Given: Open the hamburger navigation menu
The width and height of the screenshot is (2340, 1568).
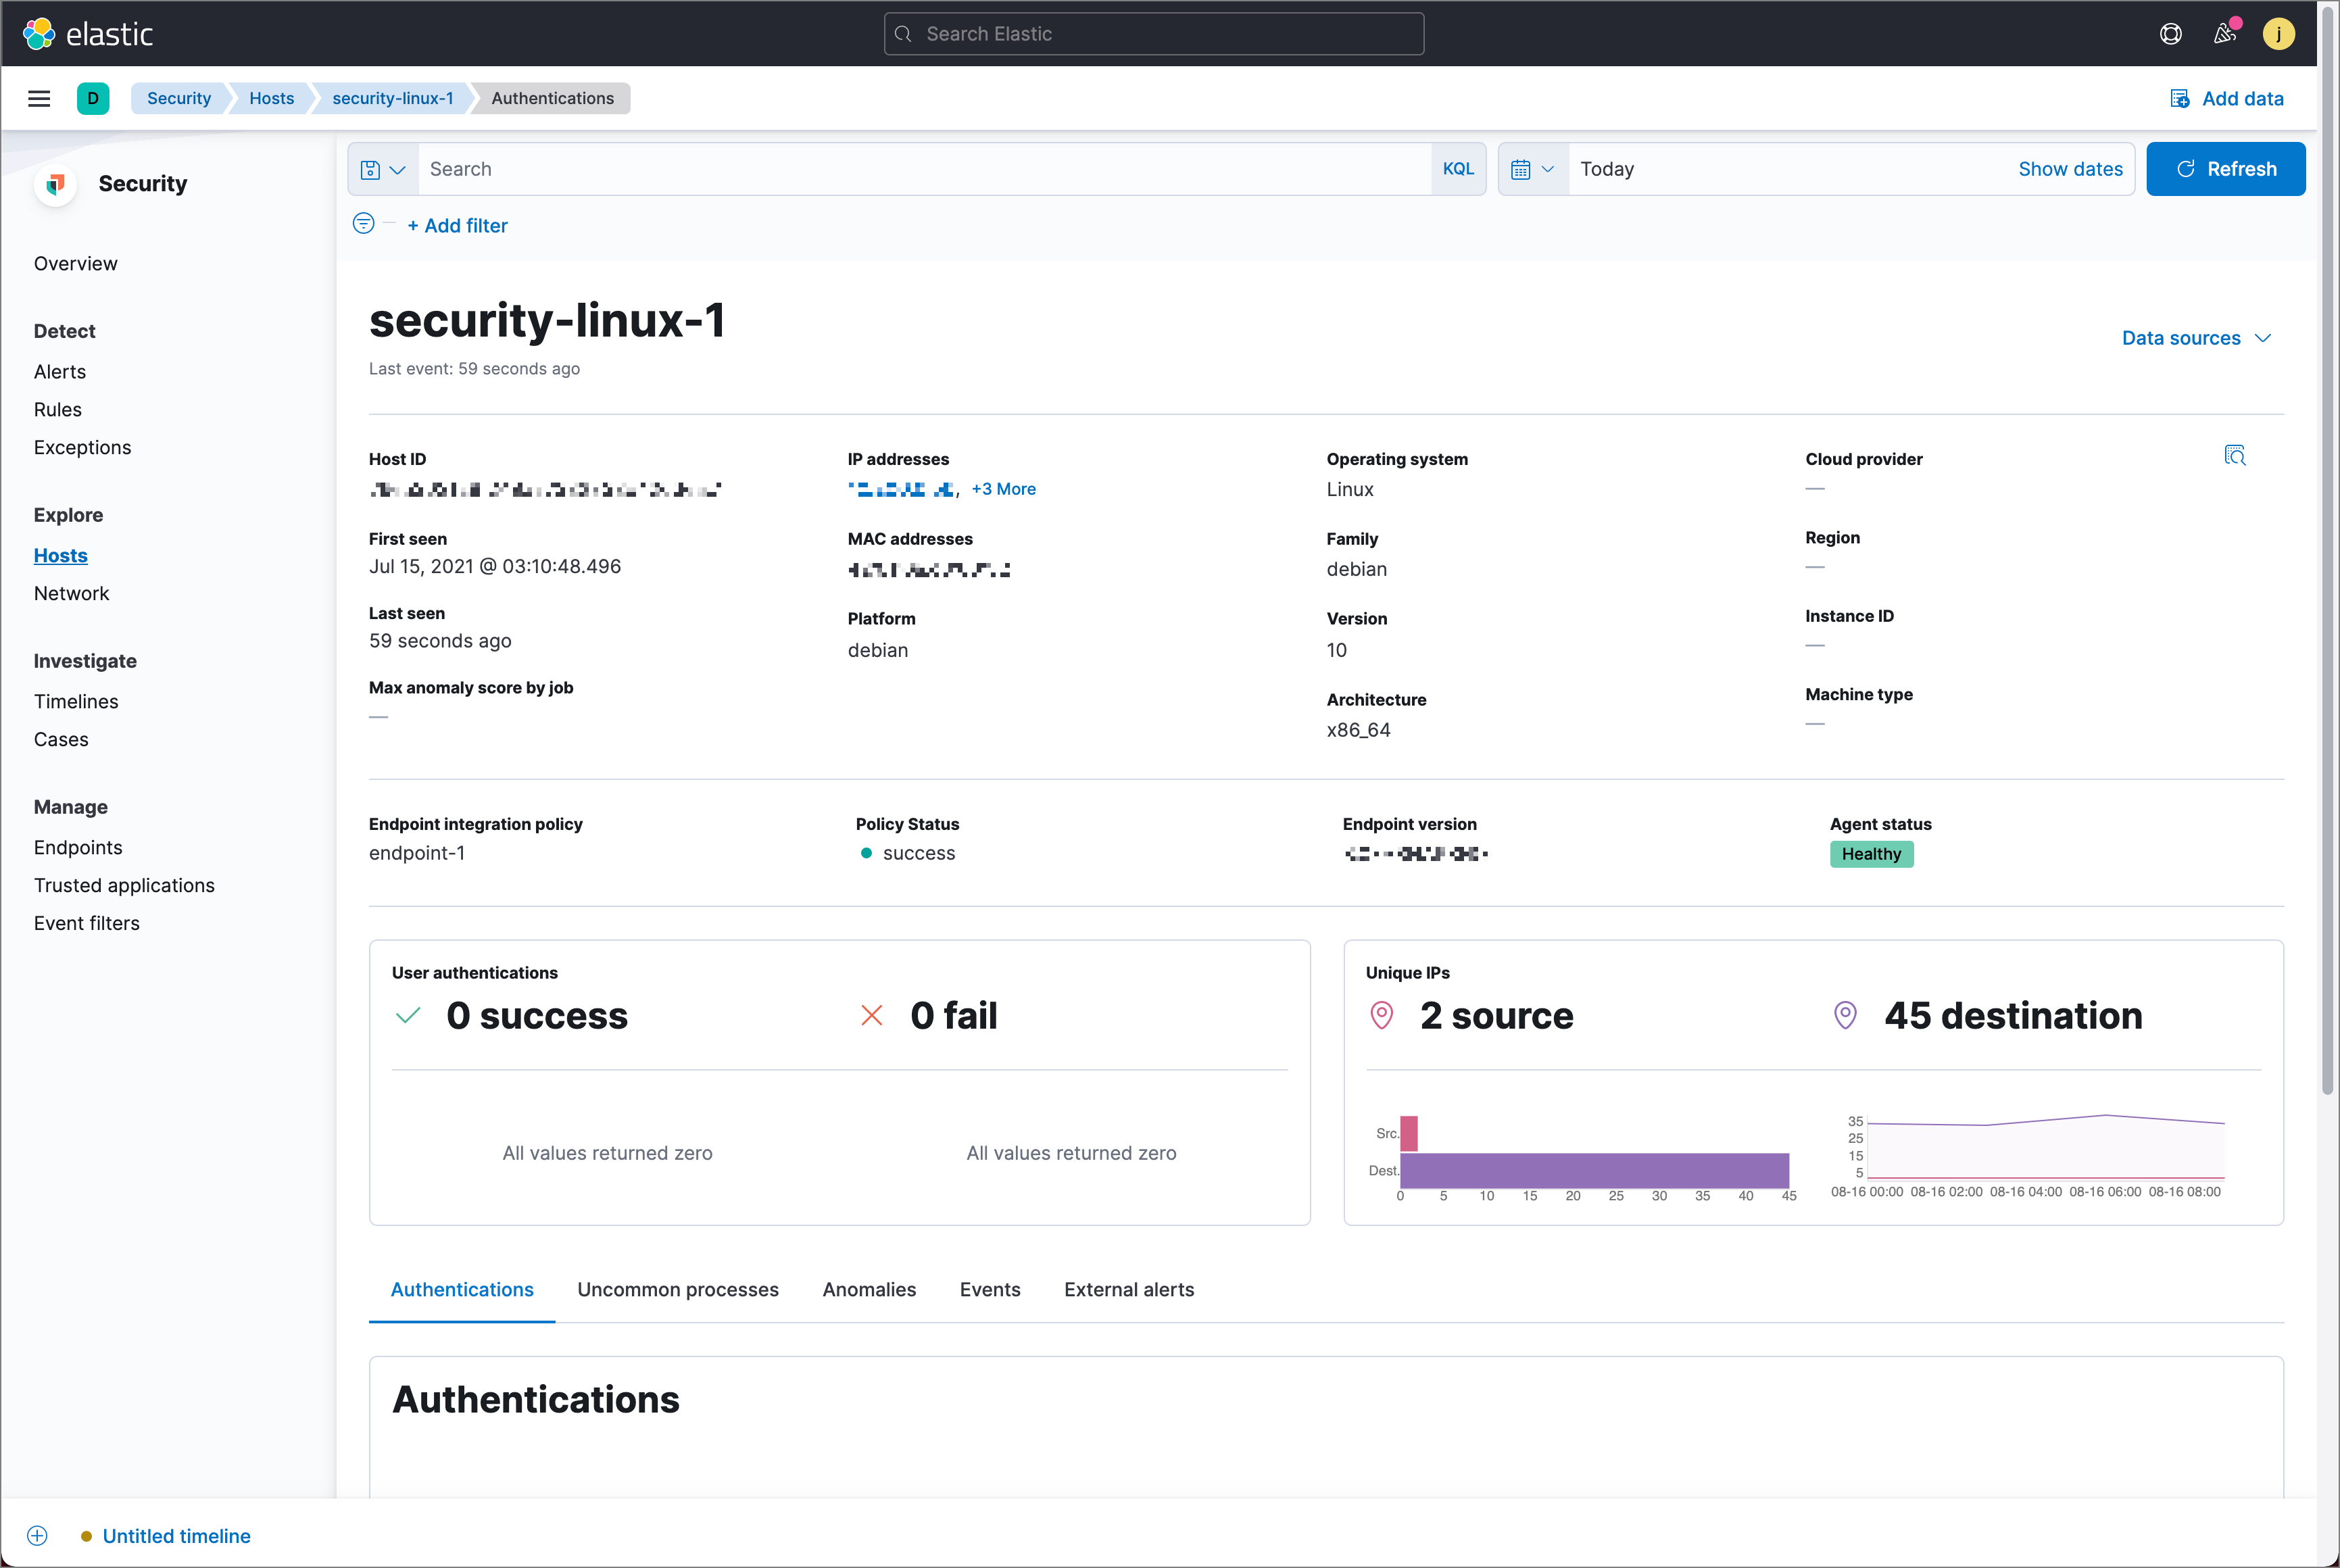Looking at the screenshot, I should point(39,98).
